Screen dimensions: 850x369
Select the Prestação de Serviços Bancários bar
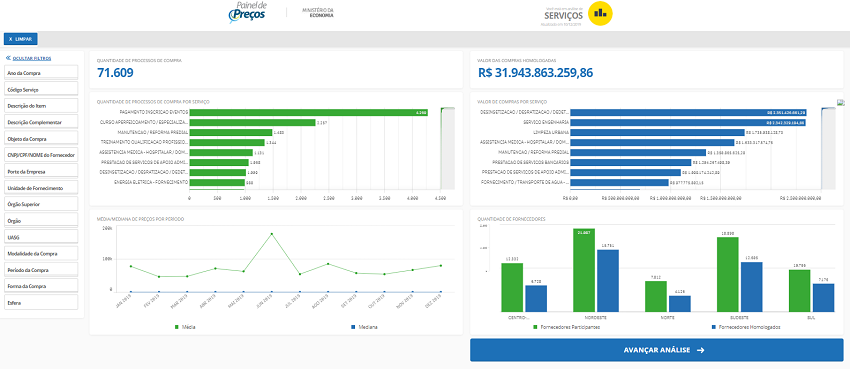pyautogui.click(x=631, y=163)
